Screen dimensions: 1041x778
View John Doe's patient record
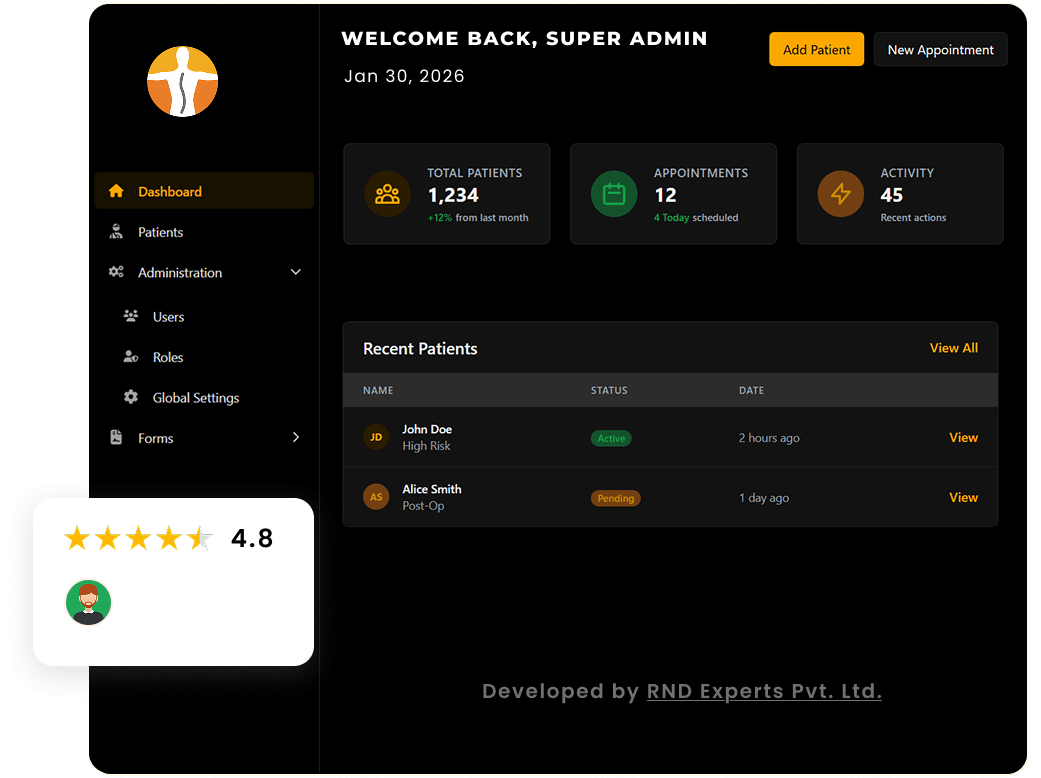[963, 437]
